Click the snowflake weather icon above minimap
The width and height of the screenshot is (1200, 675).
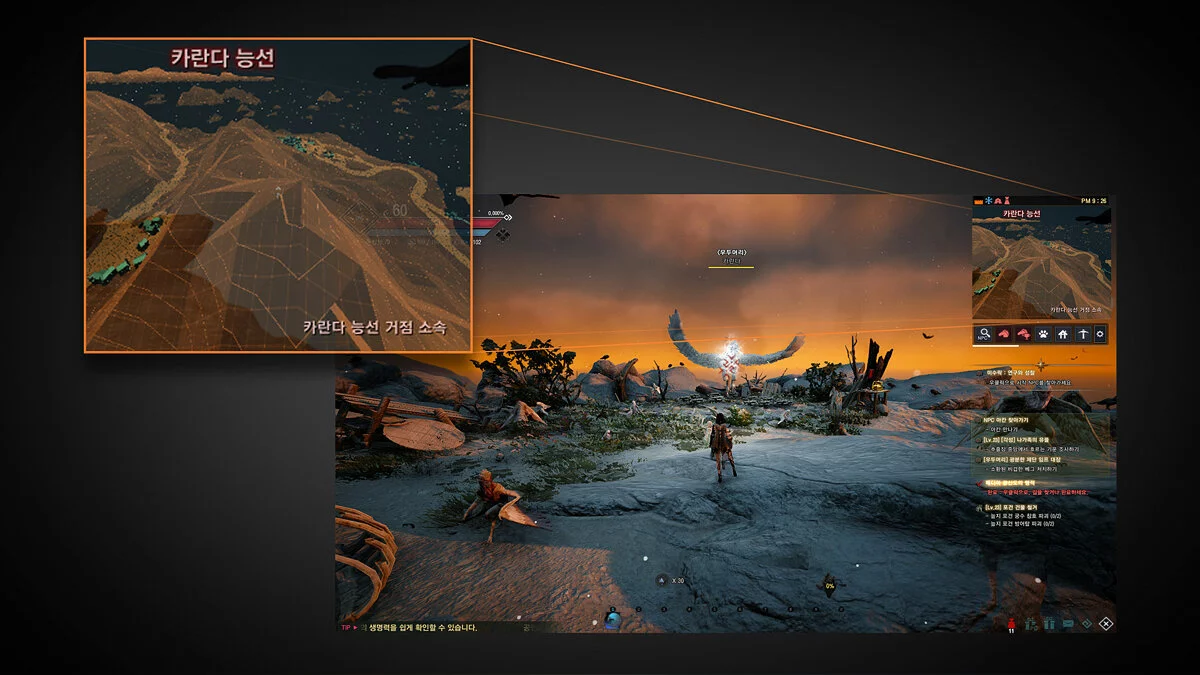[988, 201]
